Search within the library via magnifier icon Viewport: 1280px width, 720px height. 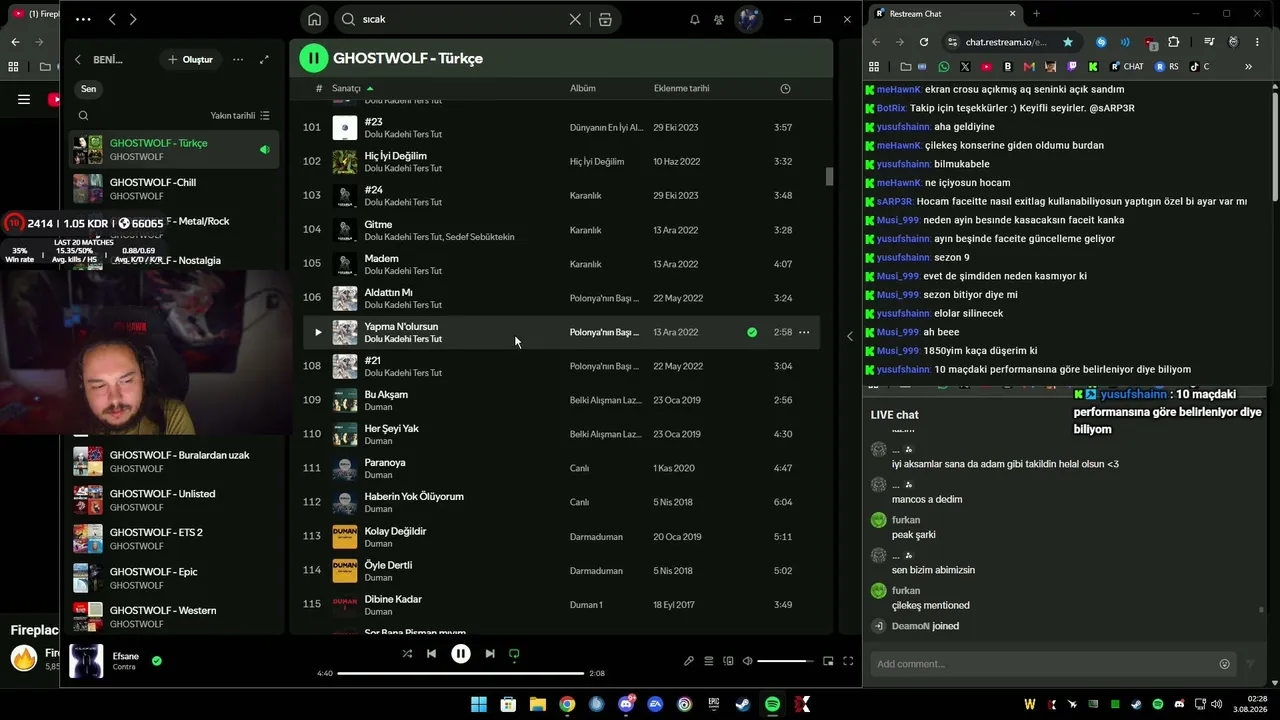(x=83, y=116)
